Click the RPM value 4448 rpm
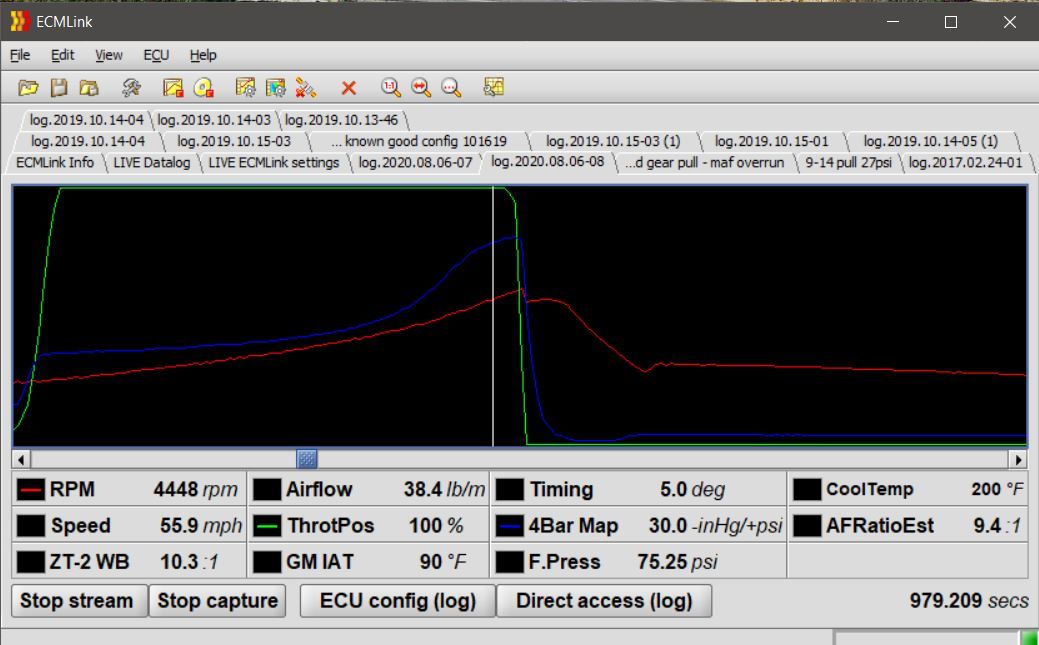The width and height of the screenshot is (1039, 645). pyautogui.click(x=195, y=490)
